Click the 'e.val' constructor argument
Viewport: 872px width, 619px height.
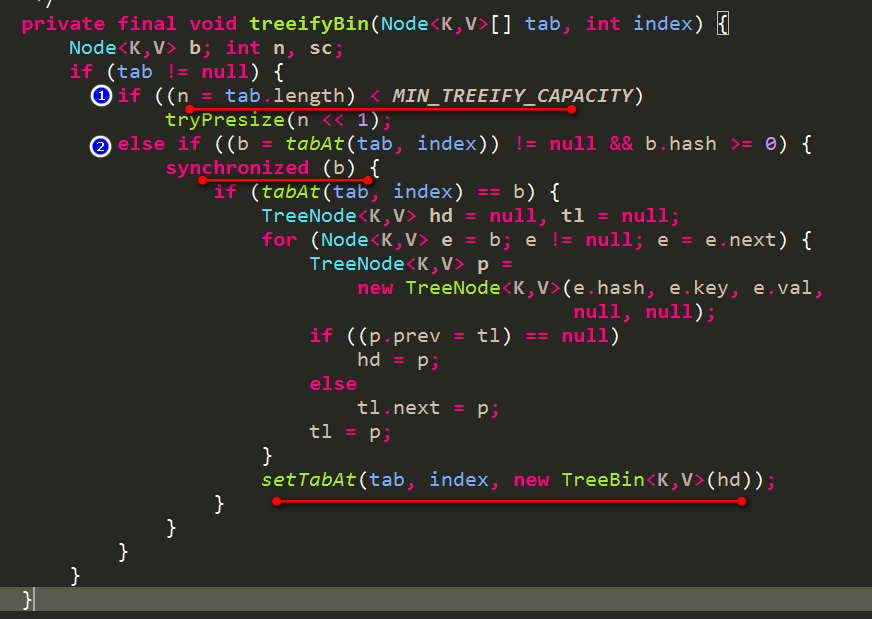[782, 288]
